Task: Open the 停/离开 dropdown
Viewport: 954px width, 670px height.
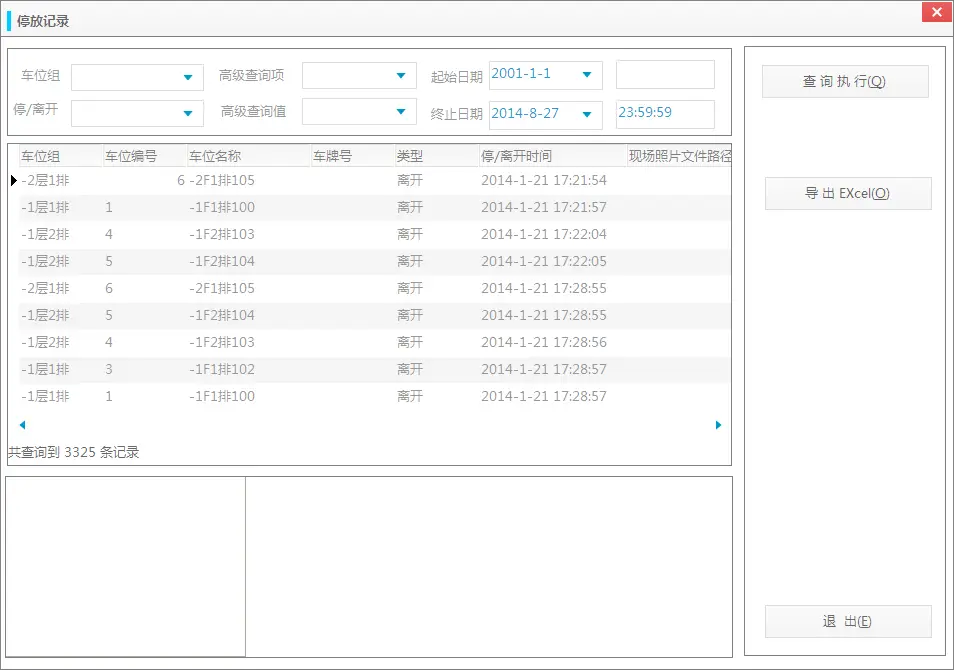Action: coord(186,112)
